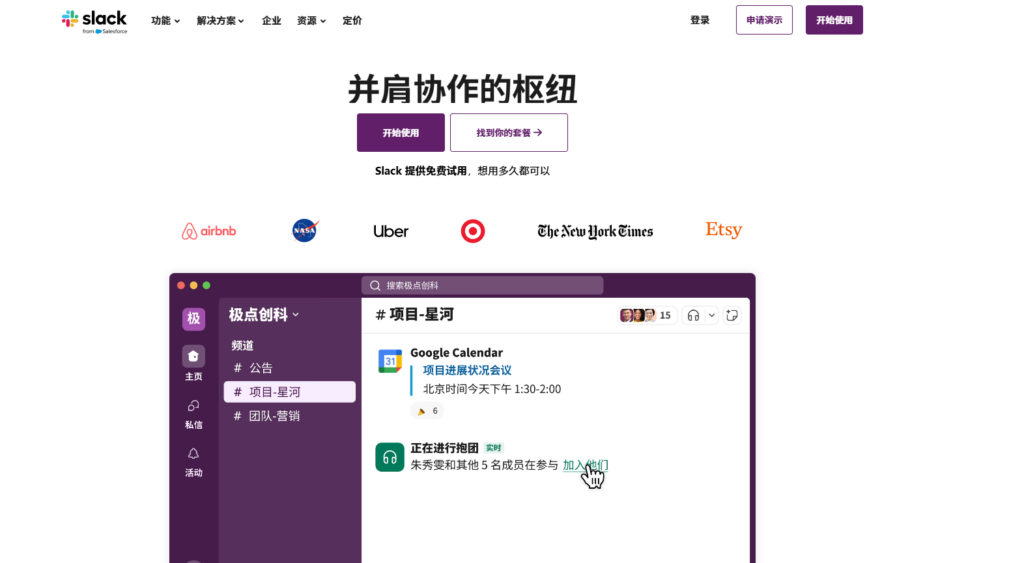This screenshot has height=563, width=1024.
Task: Open the canvas icon in channel header
Action: coord(732,315)
